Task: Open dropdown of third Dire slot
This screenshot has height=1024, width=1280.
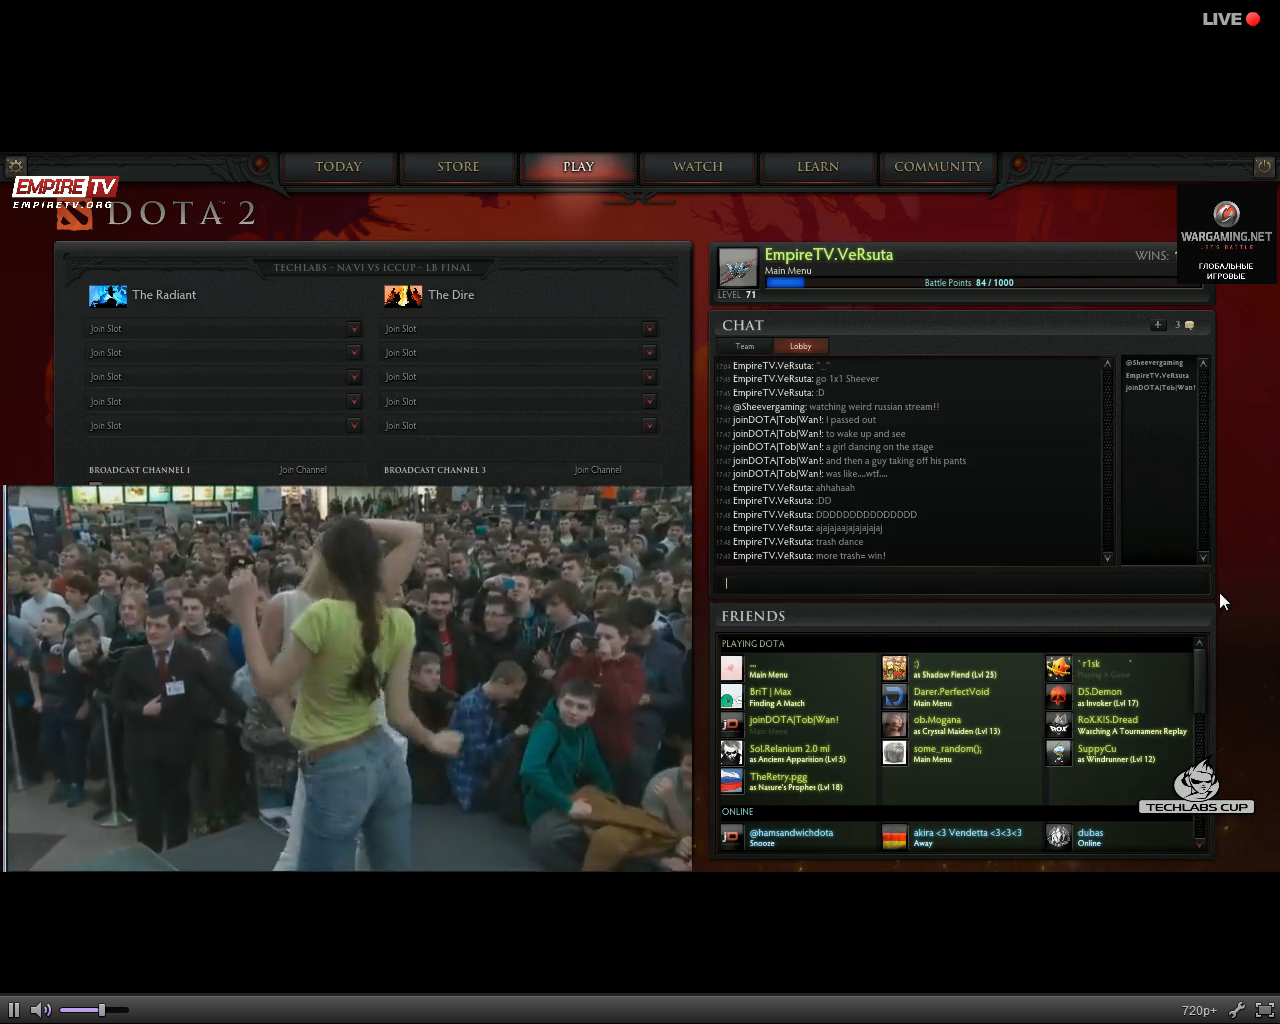Action: pos(649,377)
